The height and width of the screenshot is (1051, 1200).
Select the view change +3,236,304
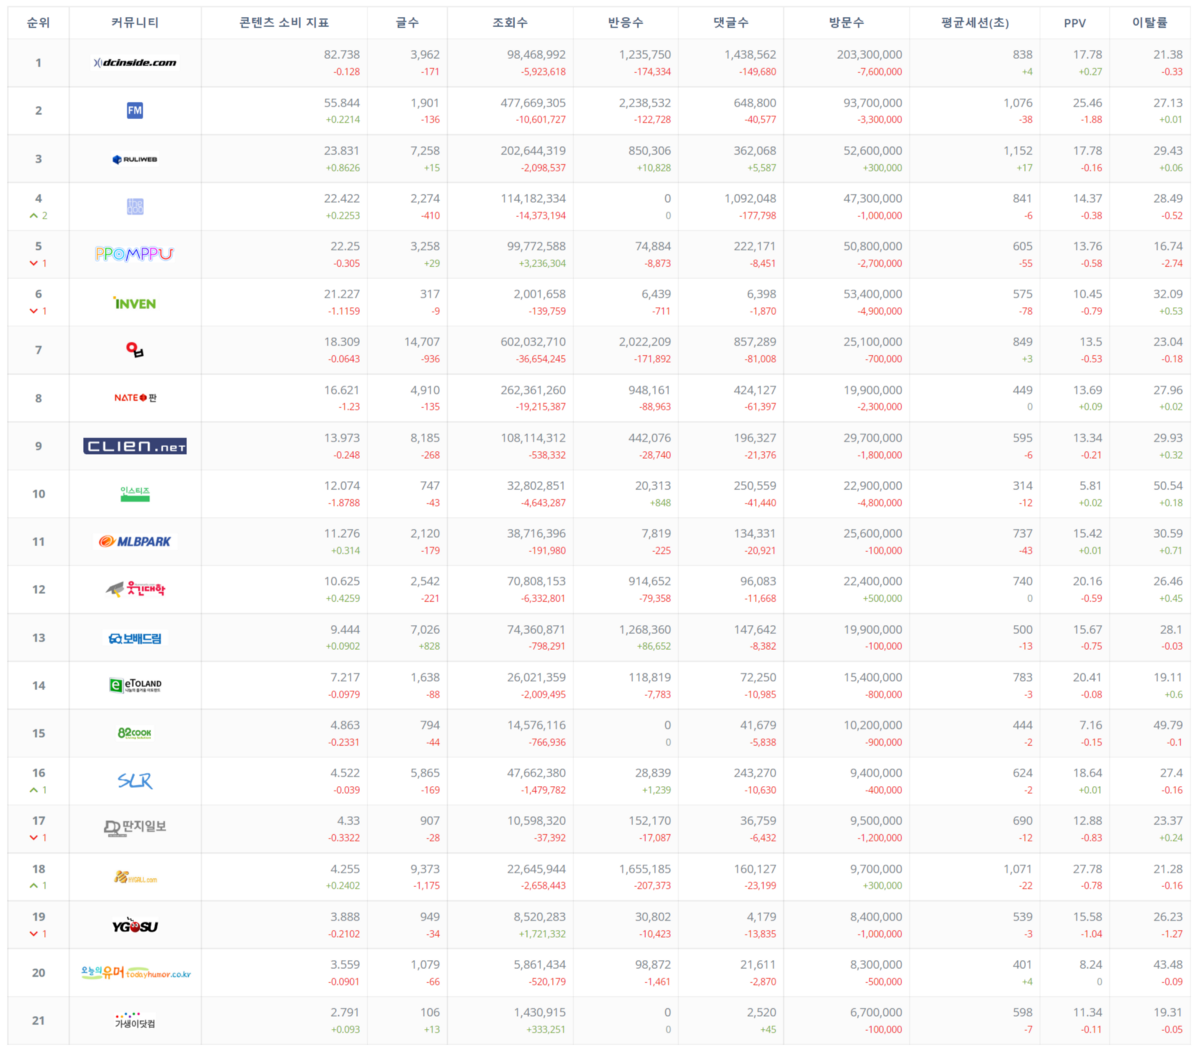543,264
